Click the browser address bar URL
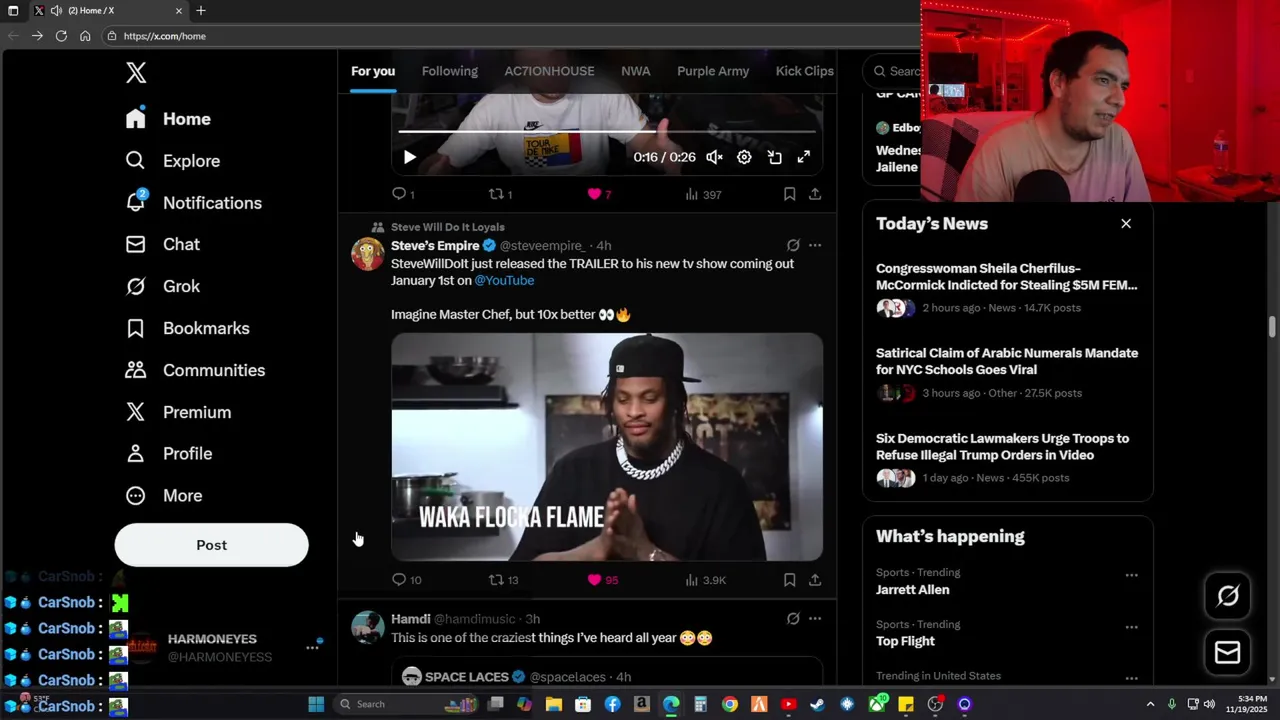The height and width of the screenshot is (720, 1280). pos(165,36)
